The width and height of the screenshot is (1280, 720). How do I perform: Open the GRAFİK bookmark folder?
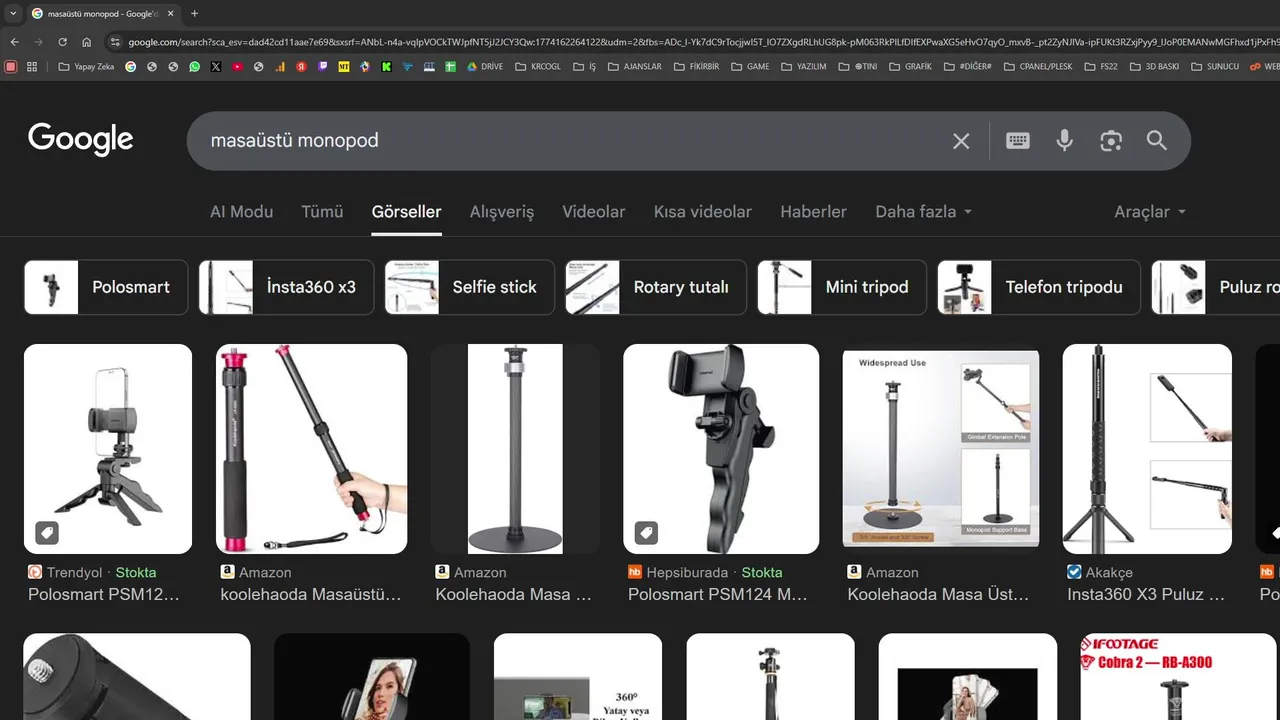pyautogui.click(x=909, y=67)
